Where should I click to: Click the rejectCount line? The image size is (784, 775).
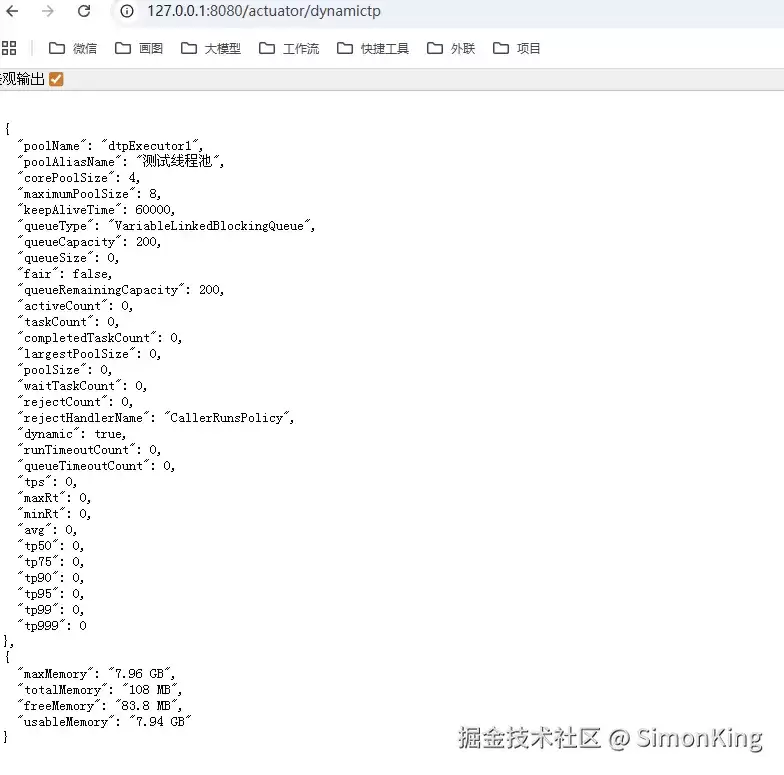tap(75, 402)
